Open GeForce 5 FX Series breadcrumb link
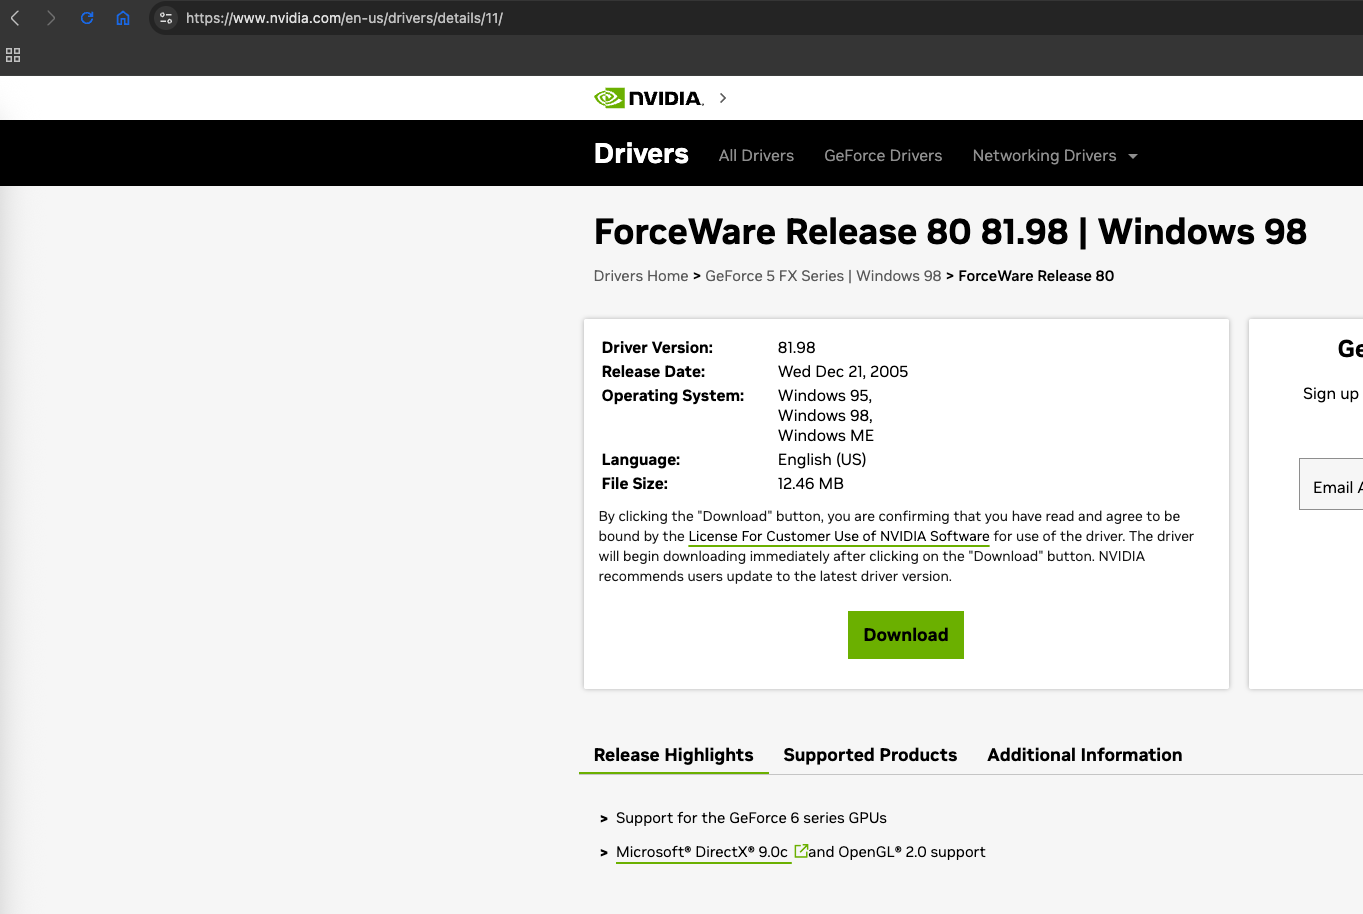 (x=823, y=276)
